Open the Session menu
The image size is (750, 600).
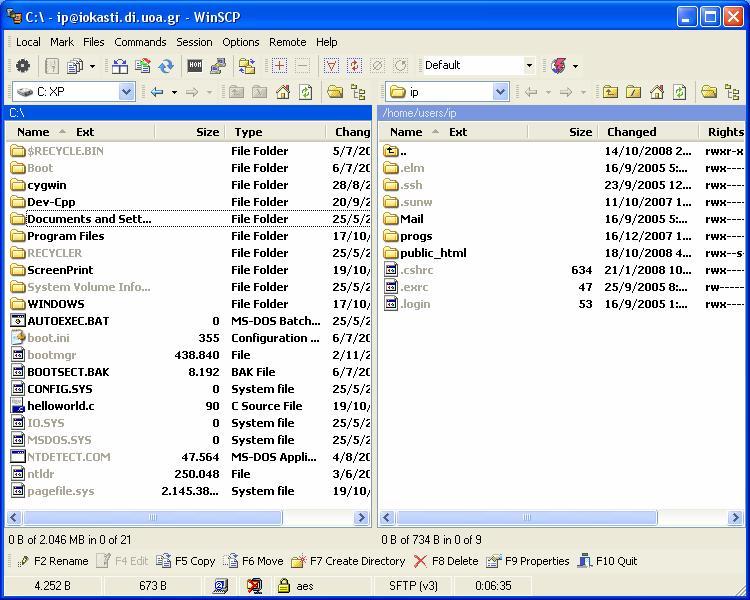pos(194,42)
